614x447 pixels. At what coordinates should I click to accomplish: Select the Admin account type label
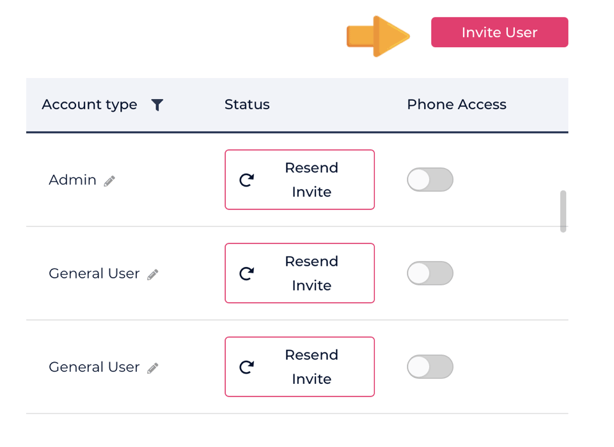point(73,180)
